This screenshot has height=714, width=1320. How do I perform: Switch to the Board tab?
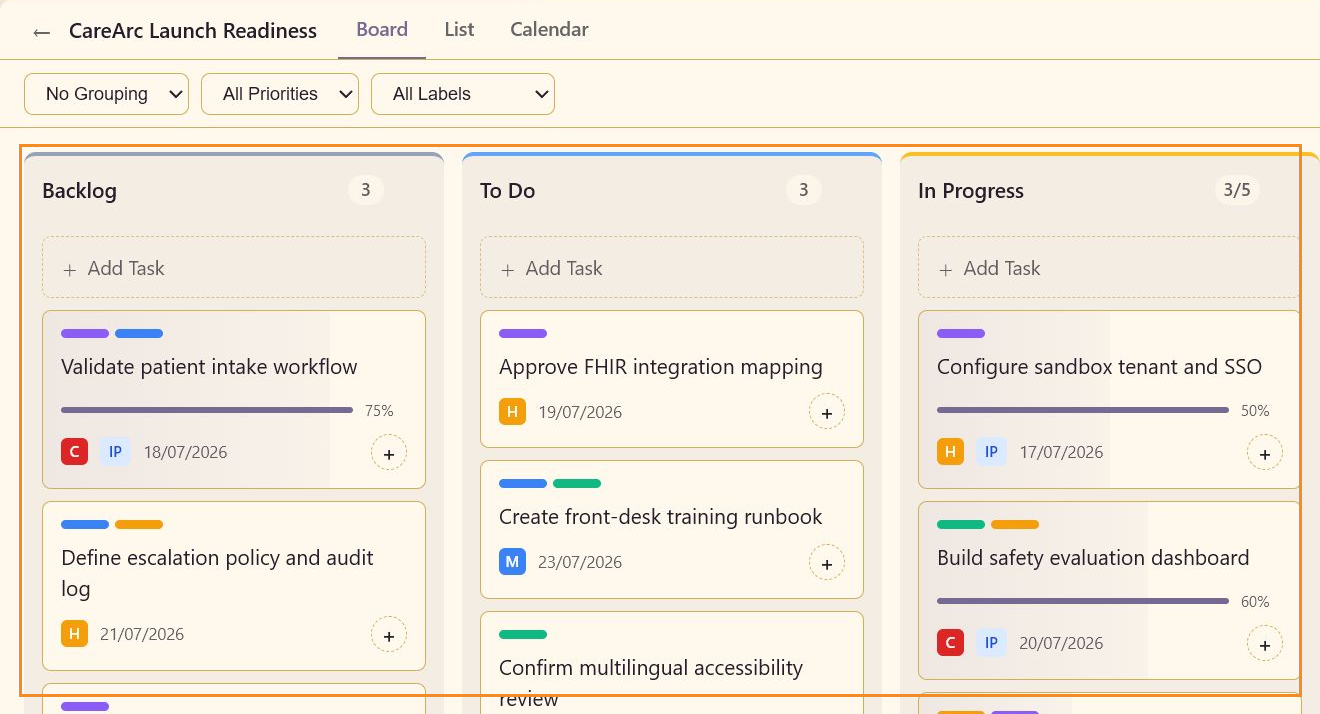[382, 30]
